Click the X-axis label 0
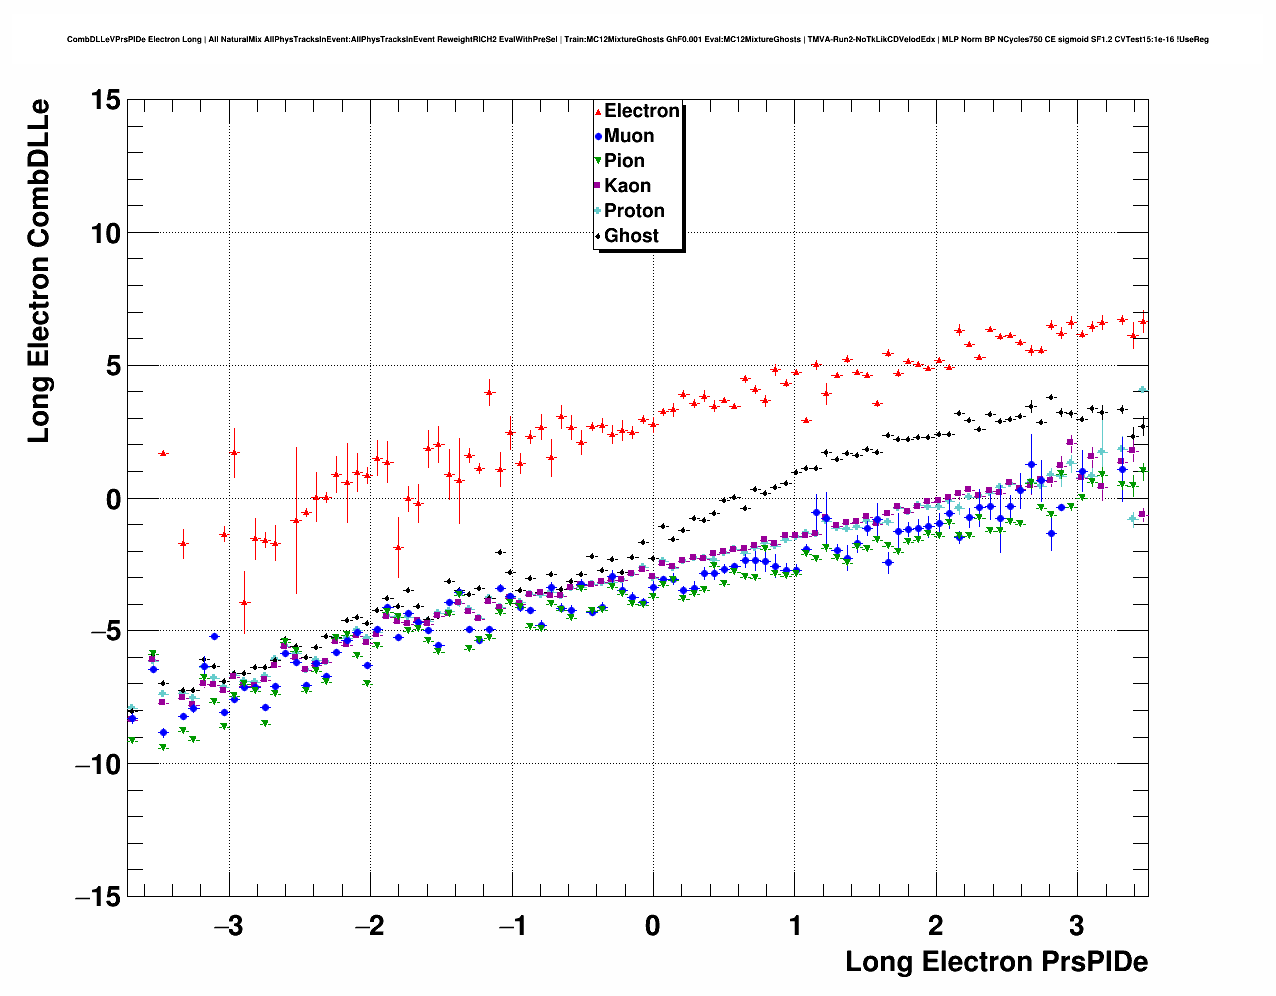The height and width of the screenshot is (996, 1276). pos(653,926)
